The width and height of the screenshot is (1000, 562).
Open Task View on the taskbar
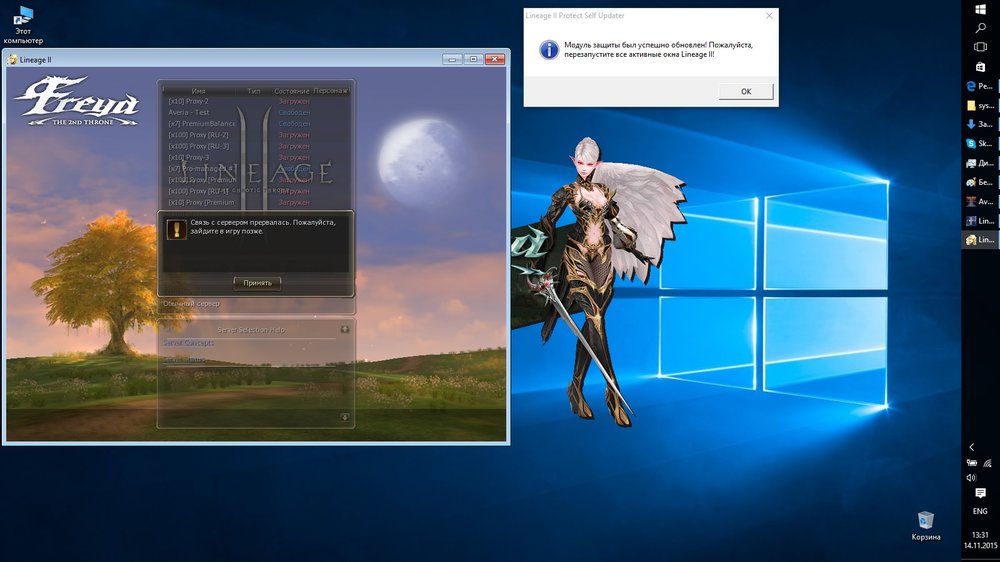(980, 47)
